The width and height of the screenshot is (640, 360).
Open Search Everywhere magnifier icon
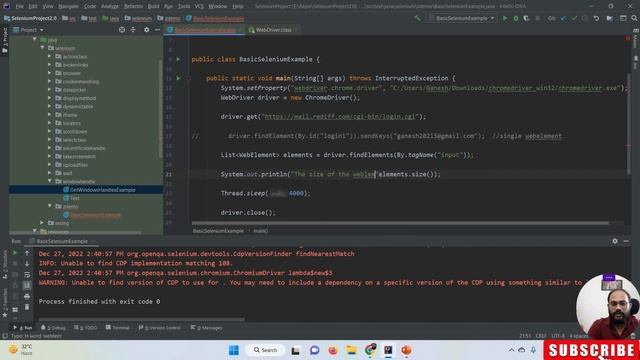[x=634, y=18]
